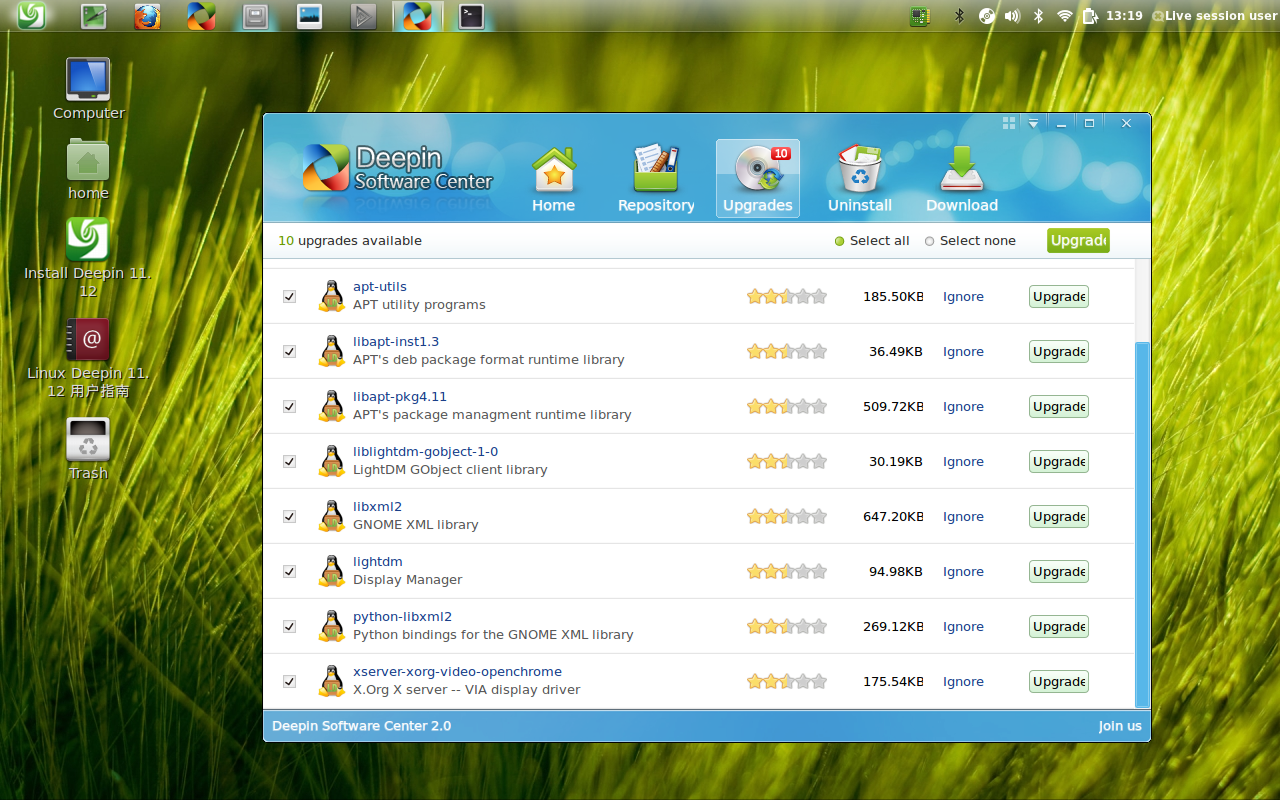View the Upgrades list

point(757,178)
